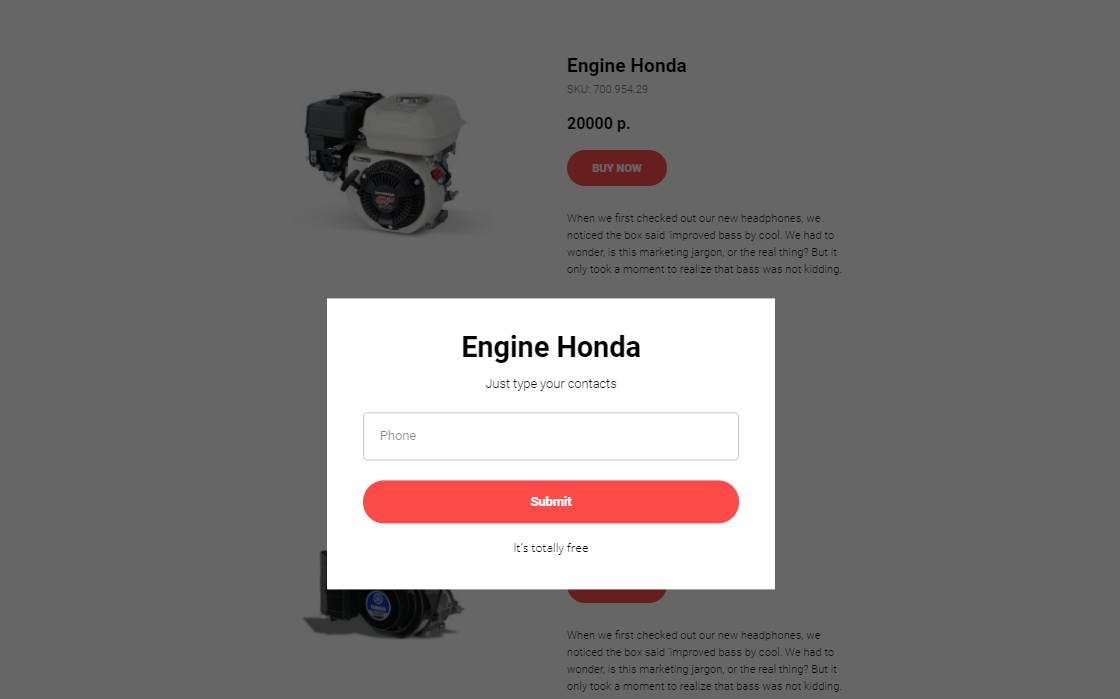The image size is (1120, 699).
Task: Click the partially hidden red button under popup
Action: [616, 596]
